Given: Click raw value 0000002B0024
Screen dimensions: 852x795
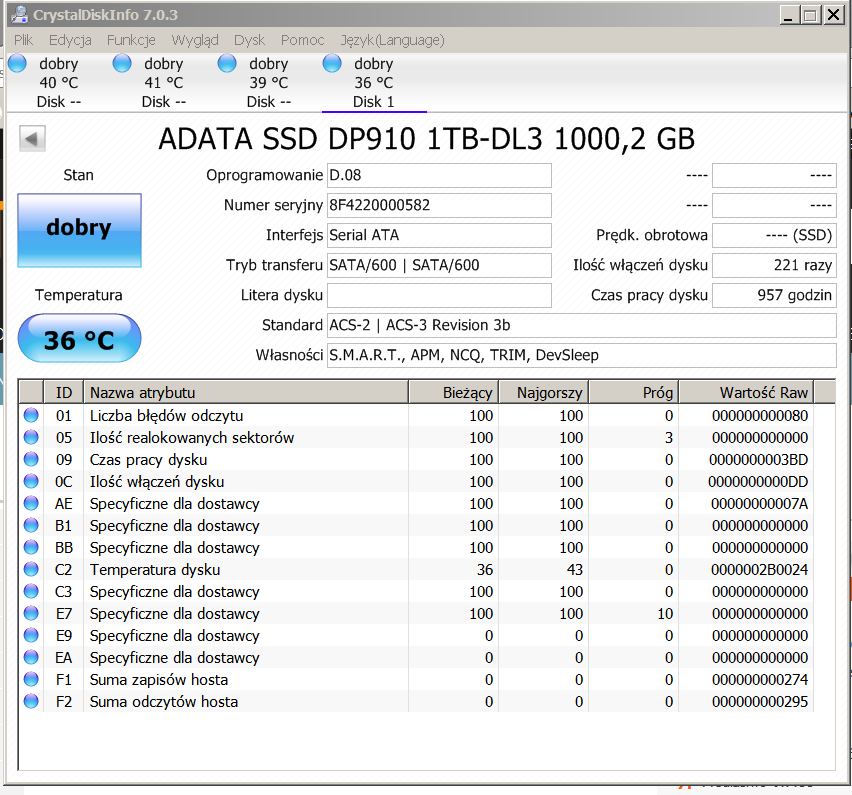Looking at the screenshot, I should tap(760, 569).
